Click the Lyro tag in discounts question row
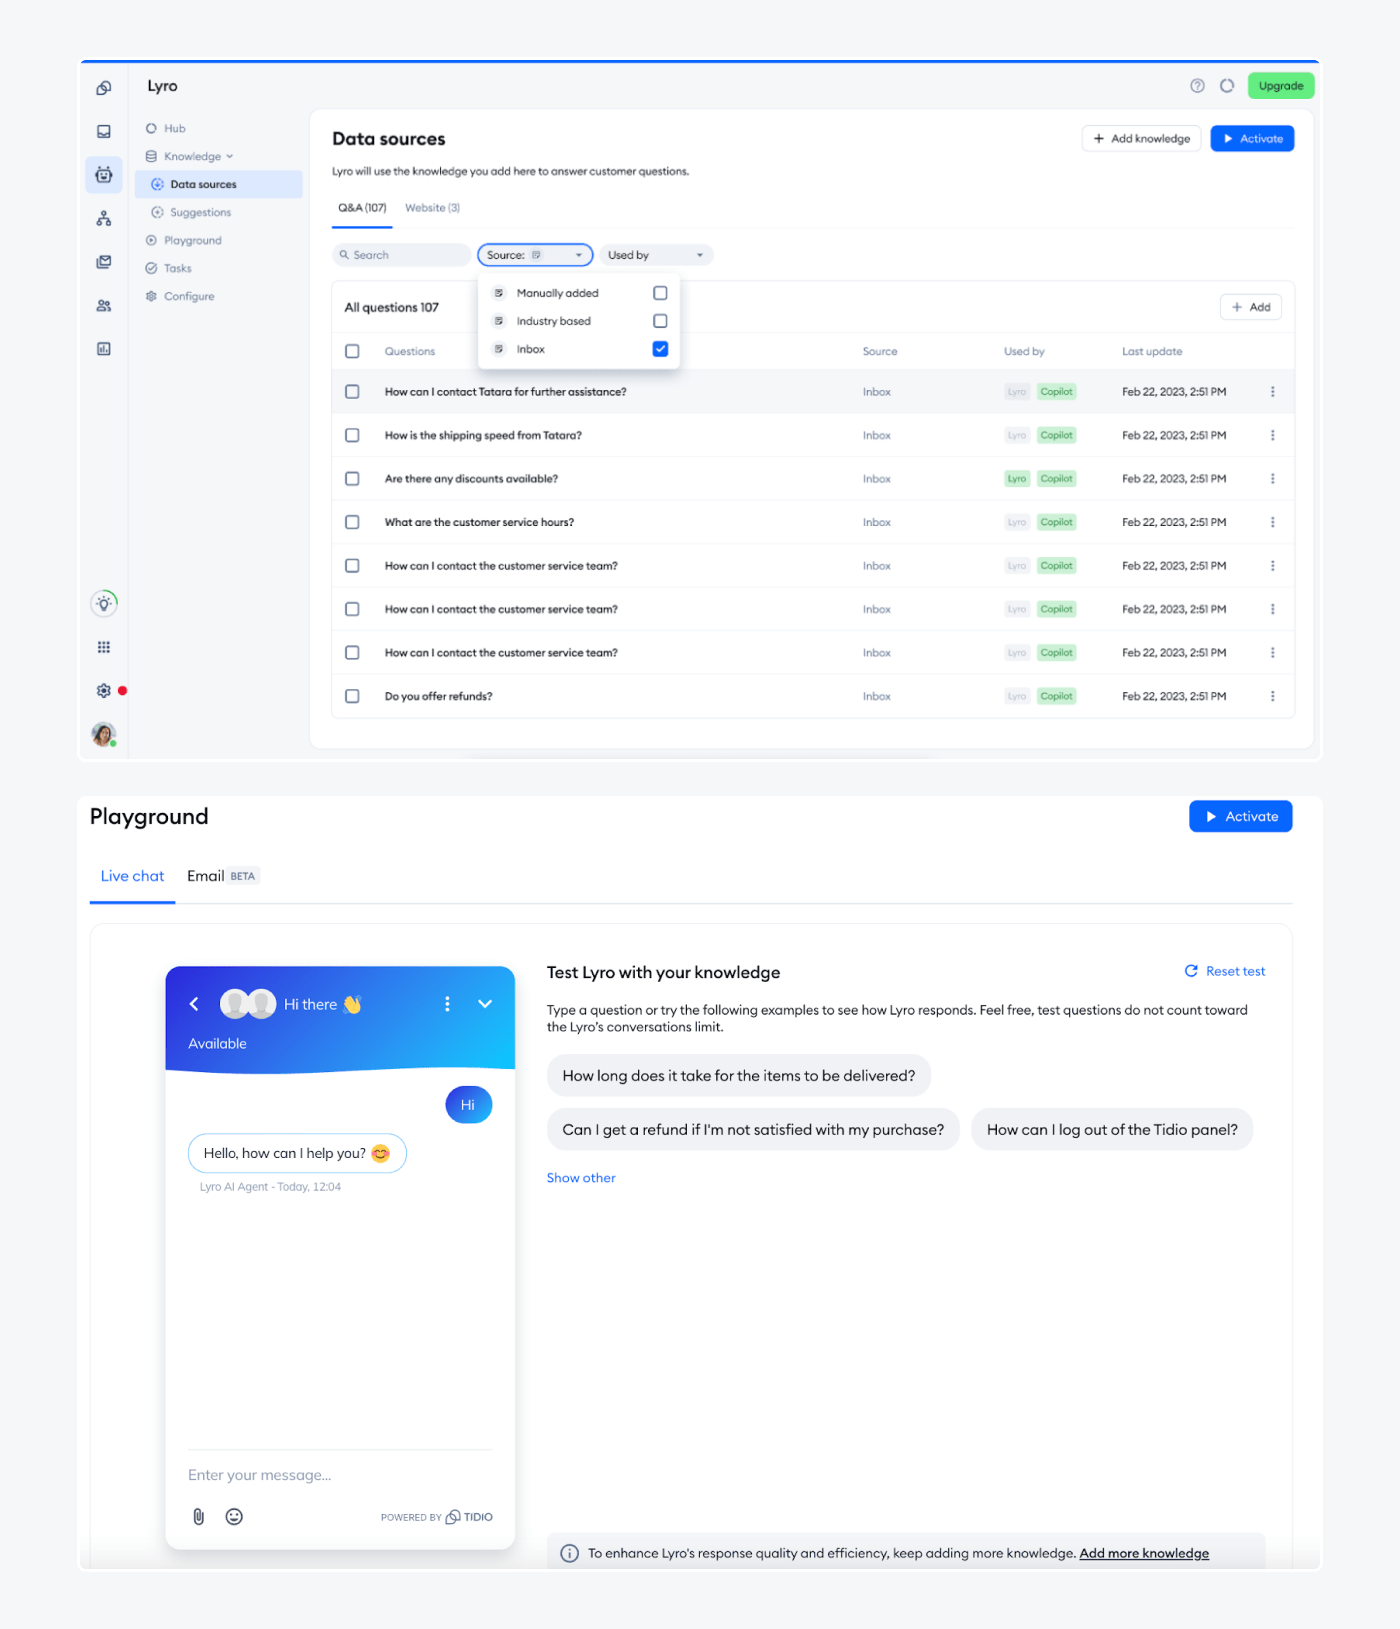This screenshot has width=1400, height=1629. point(1017,479)
